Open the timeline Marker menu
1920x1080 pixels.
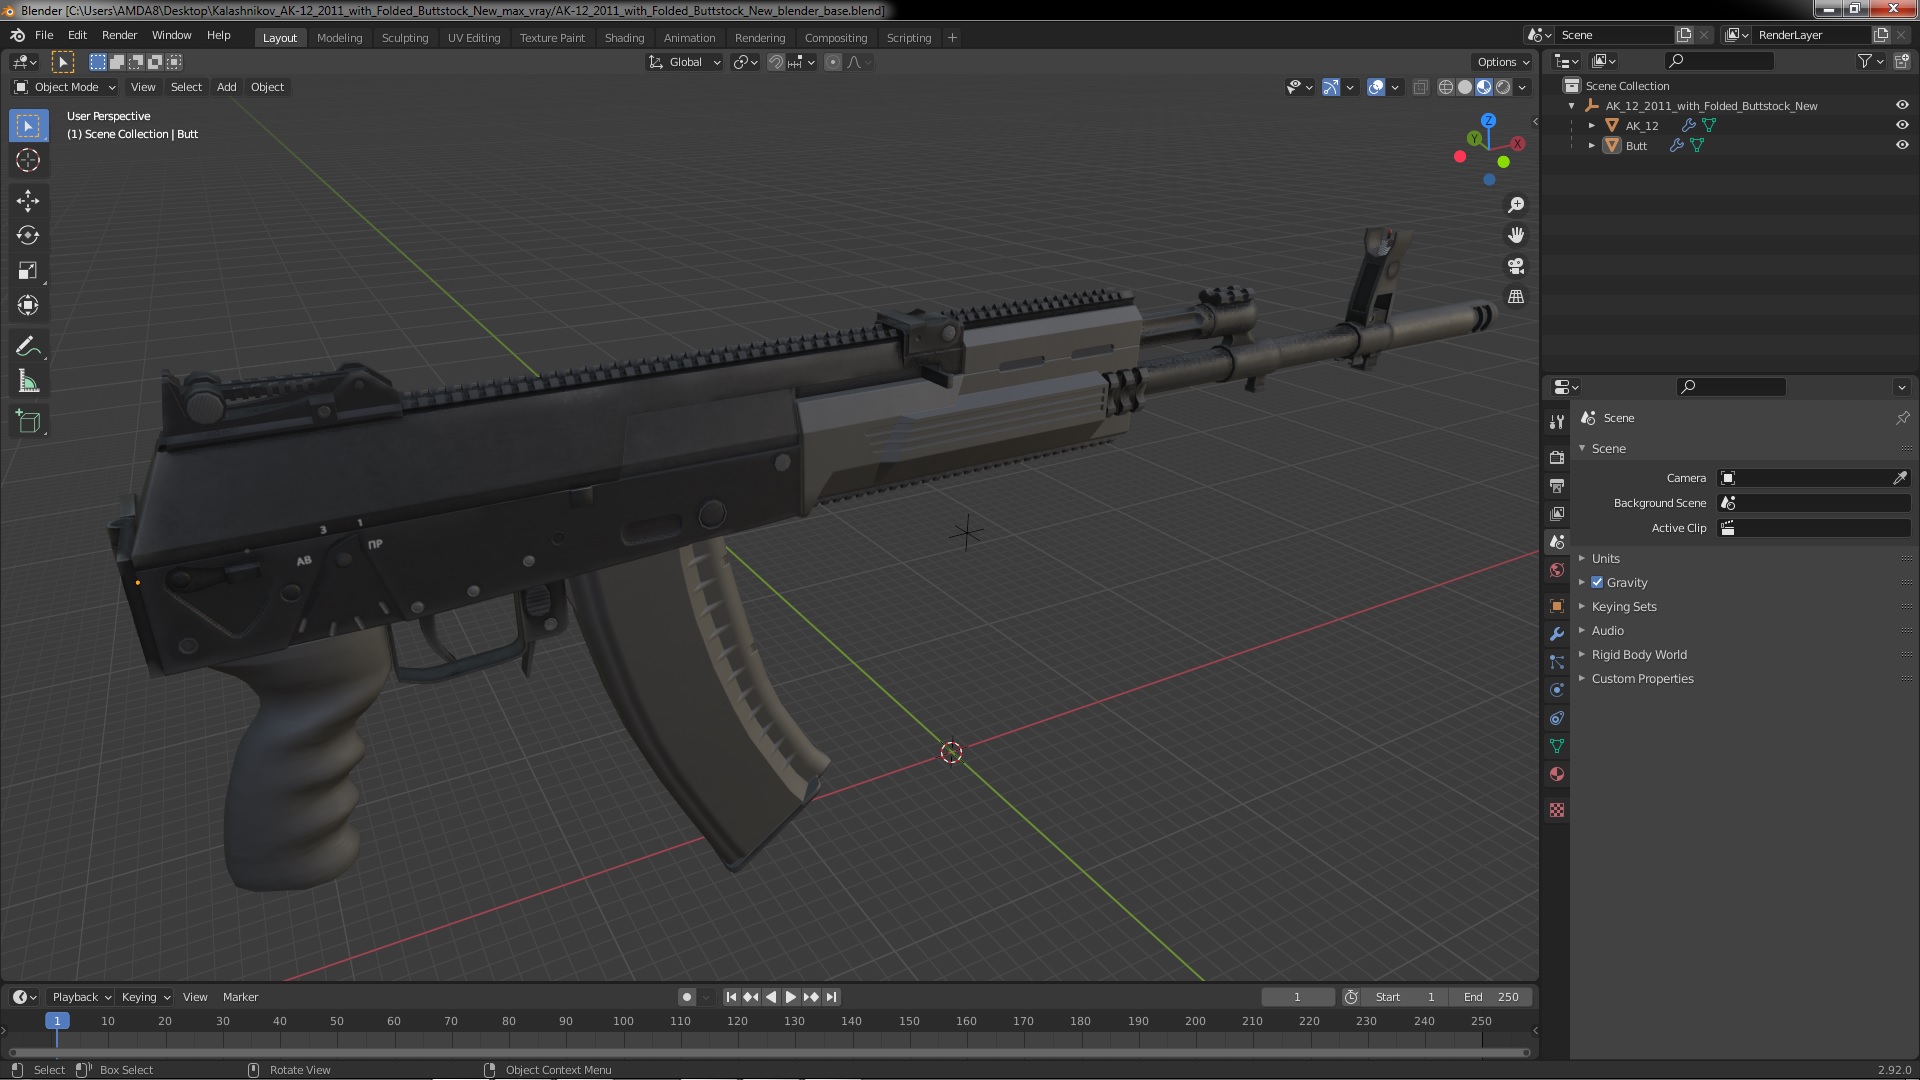click(240, 997)
